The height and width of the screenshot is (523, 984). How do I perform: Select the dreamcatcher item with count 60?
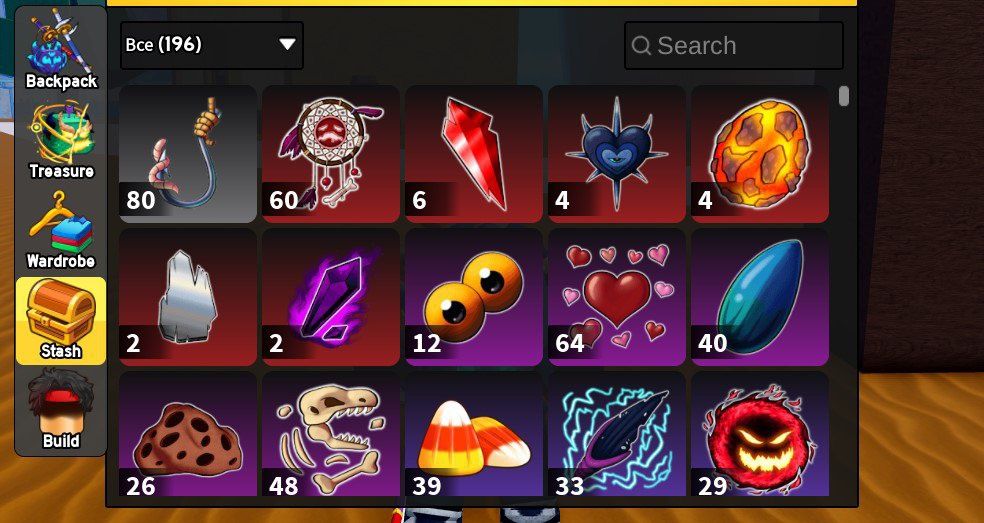[x=331, y=154]
